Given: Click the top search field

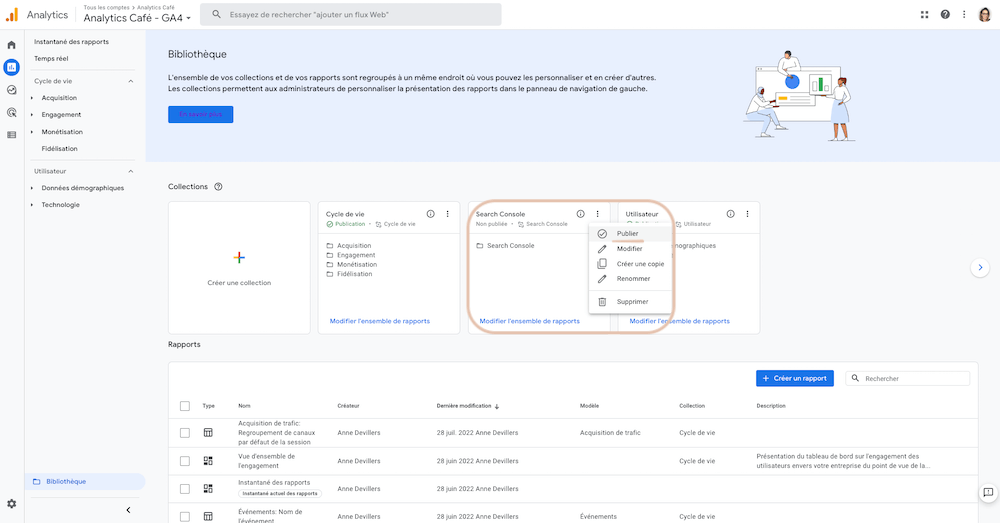Looking at the screenshot, I should tap(351, 14).
